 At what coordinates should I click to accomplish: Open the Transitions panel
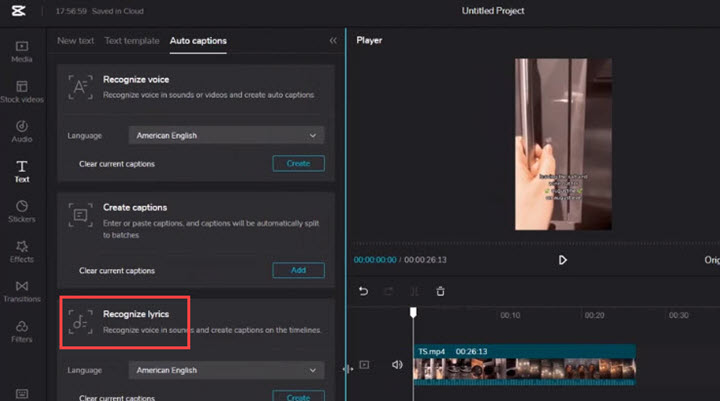coord(21,291)
